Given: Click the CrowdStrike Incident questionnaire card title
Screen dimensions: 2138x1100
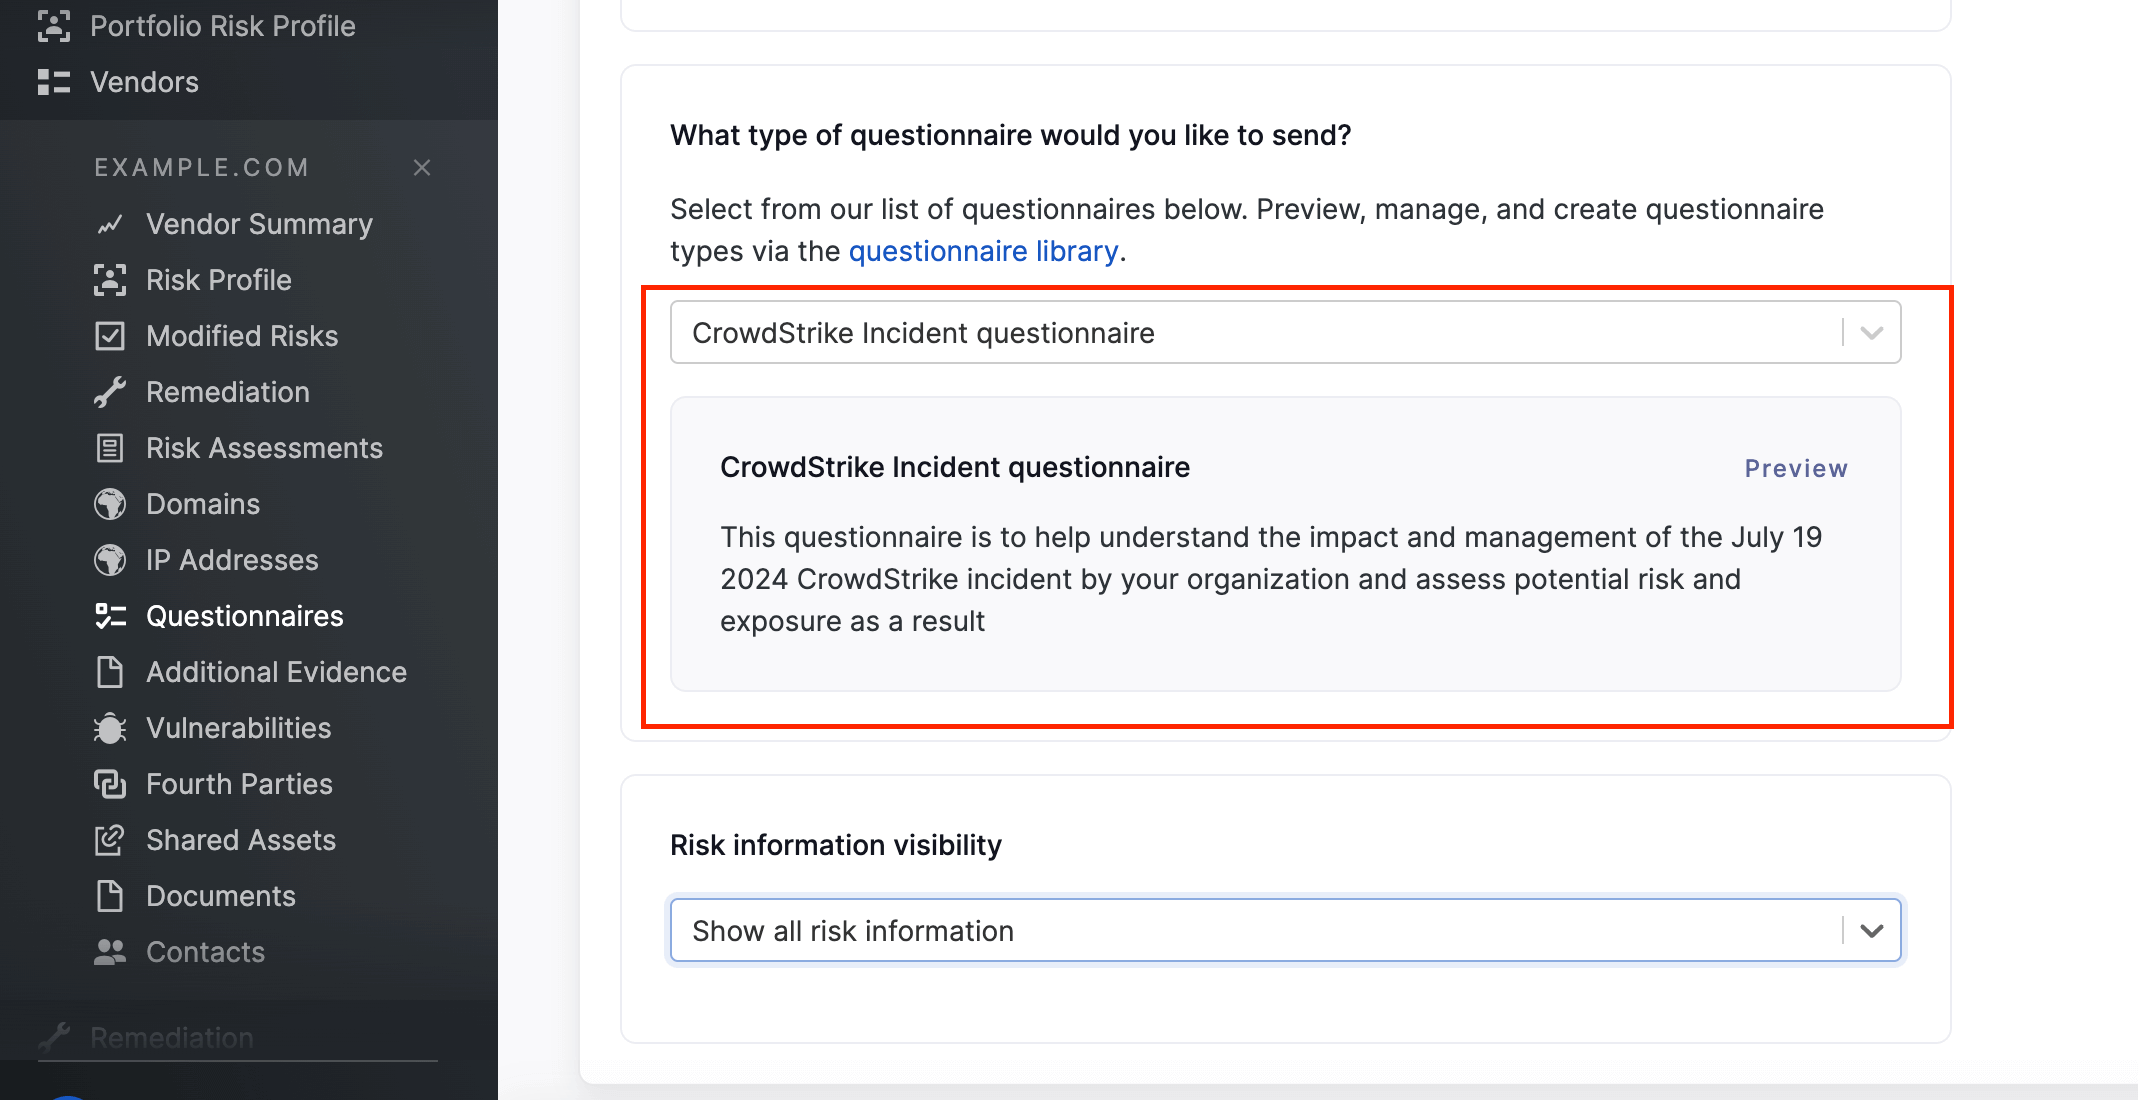Looking at the screenshot, I should (955, 467).
